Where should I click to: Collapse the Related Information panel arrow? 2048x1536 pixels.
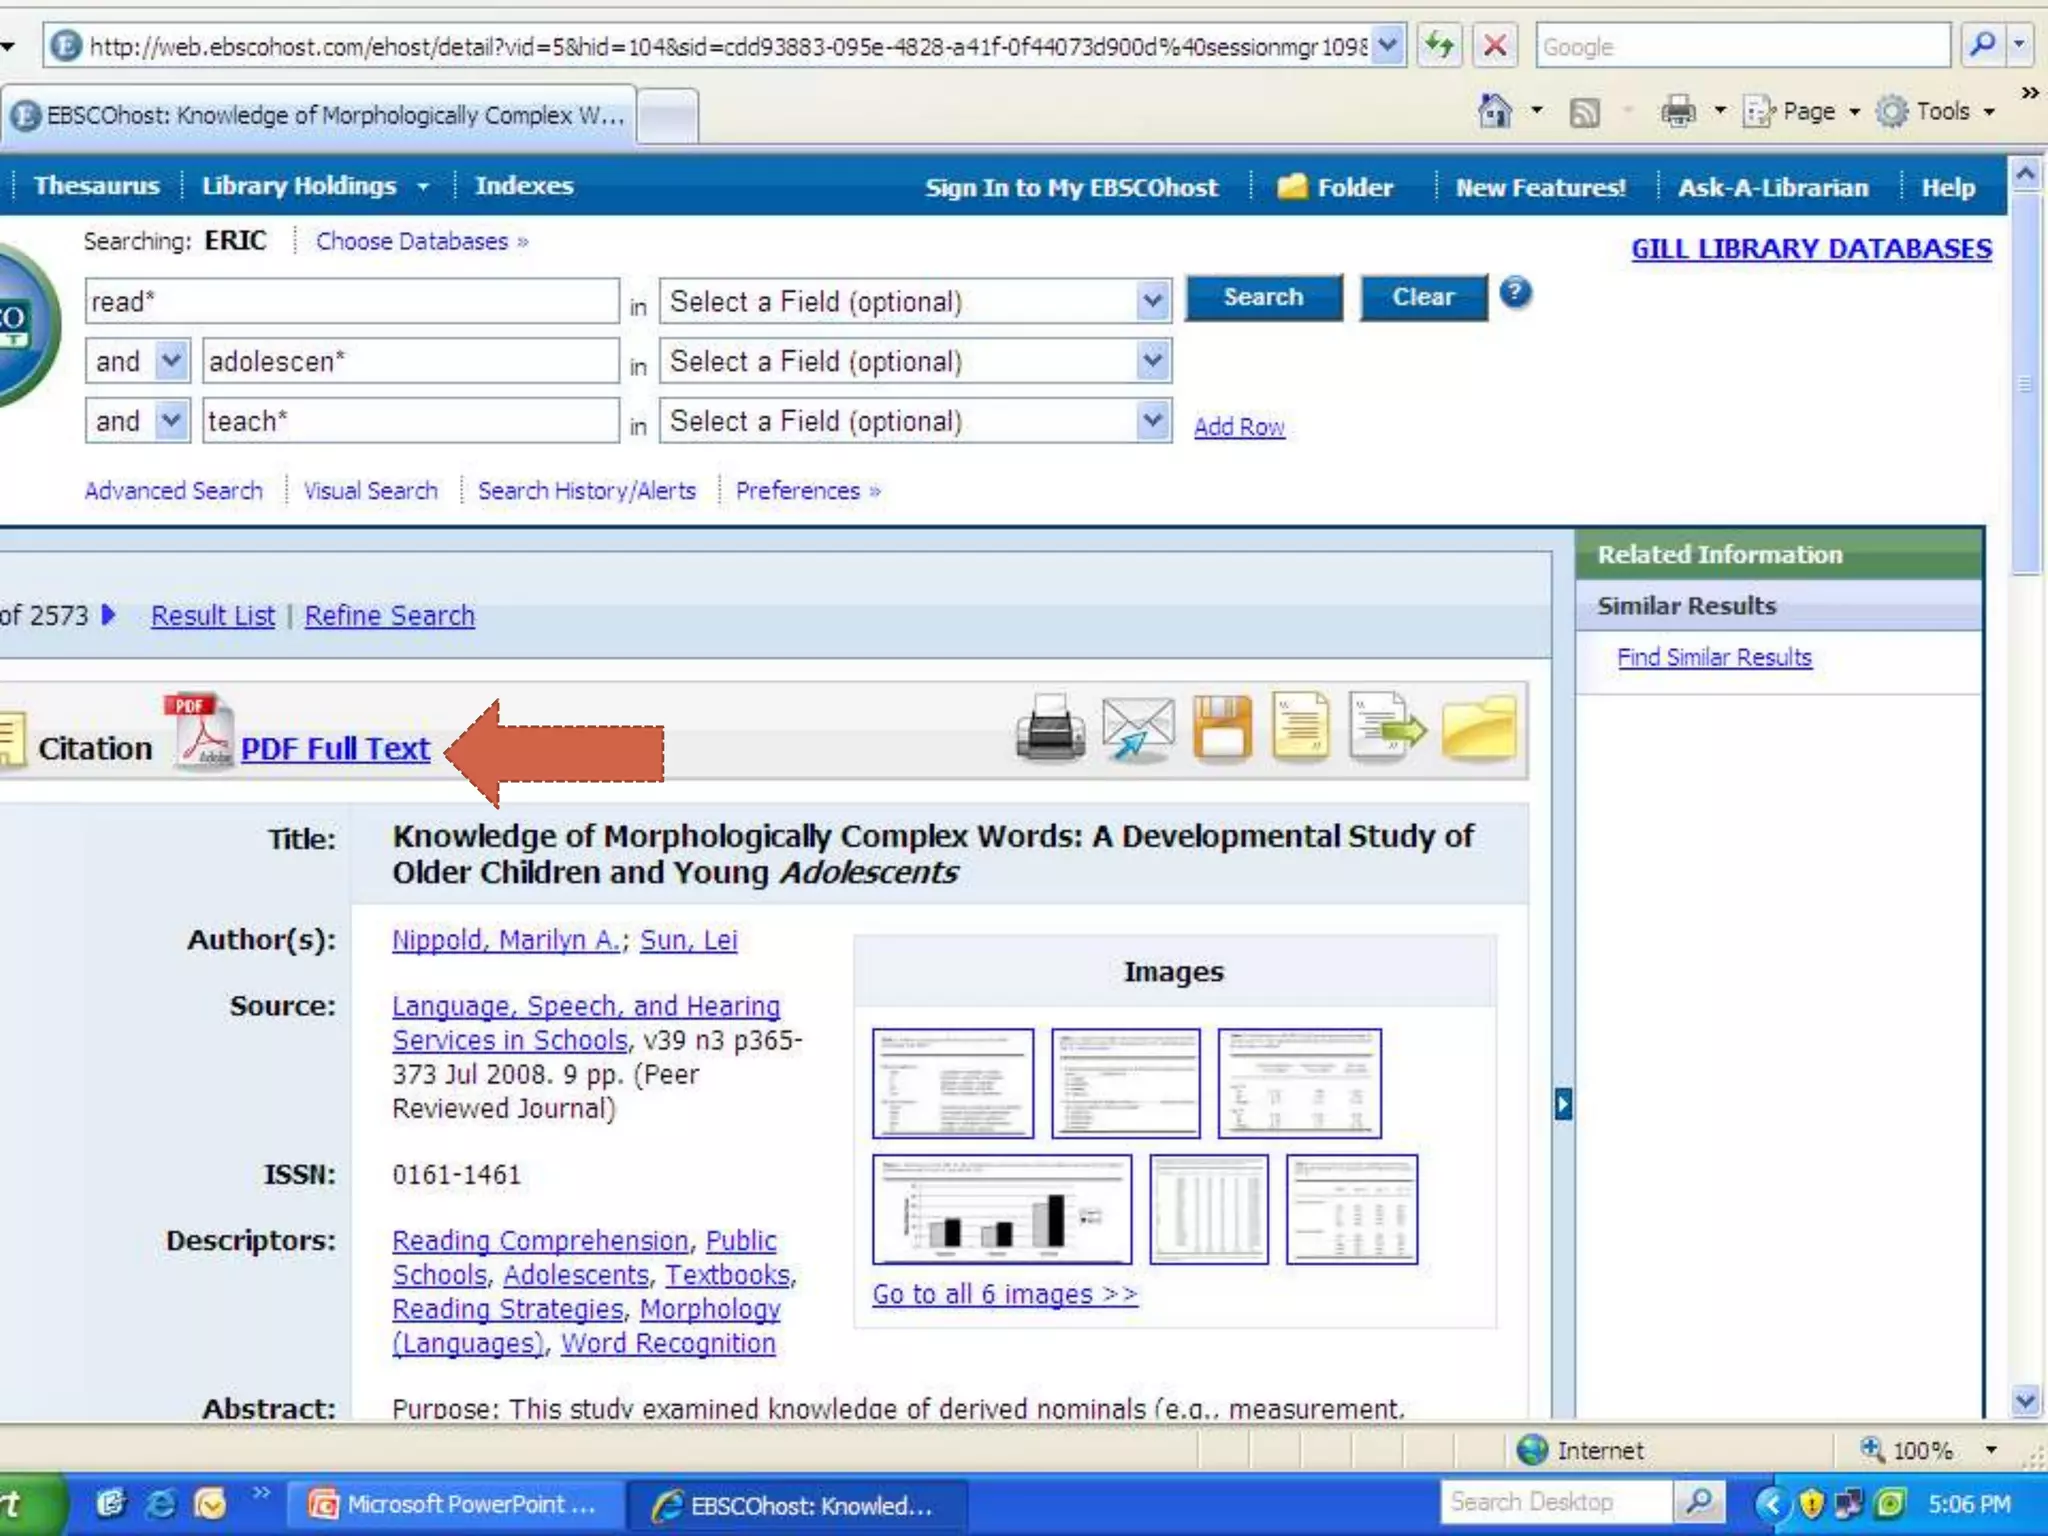(x=1563, y=1104)
